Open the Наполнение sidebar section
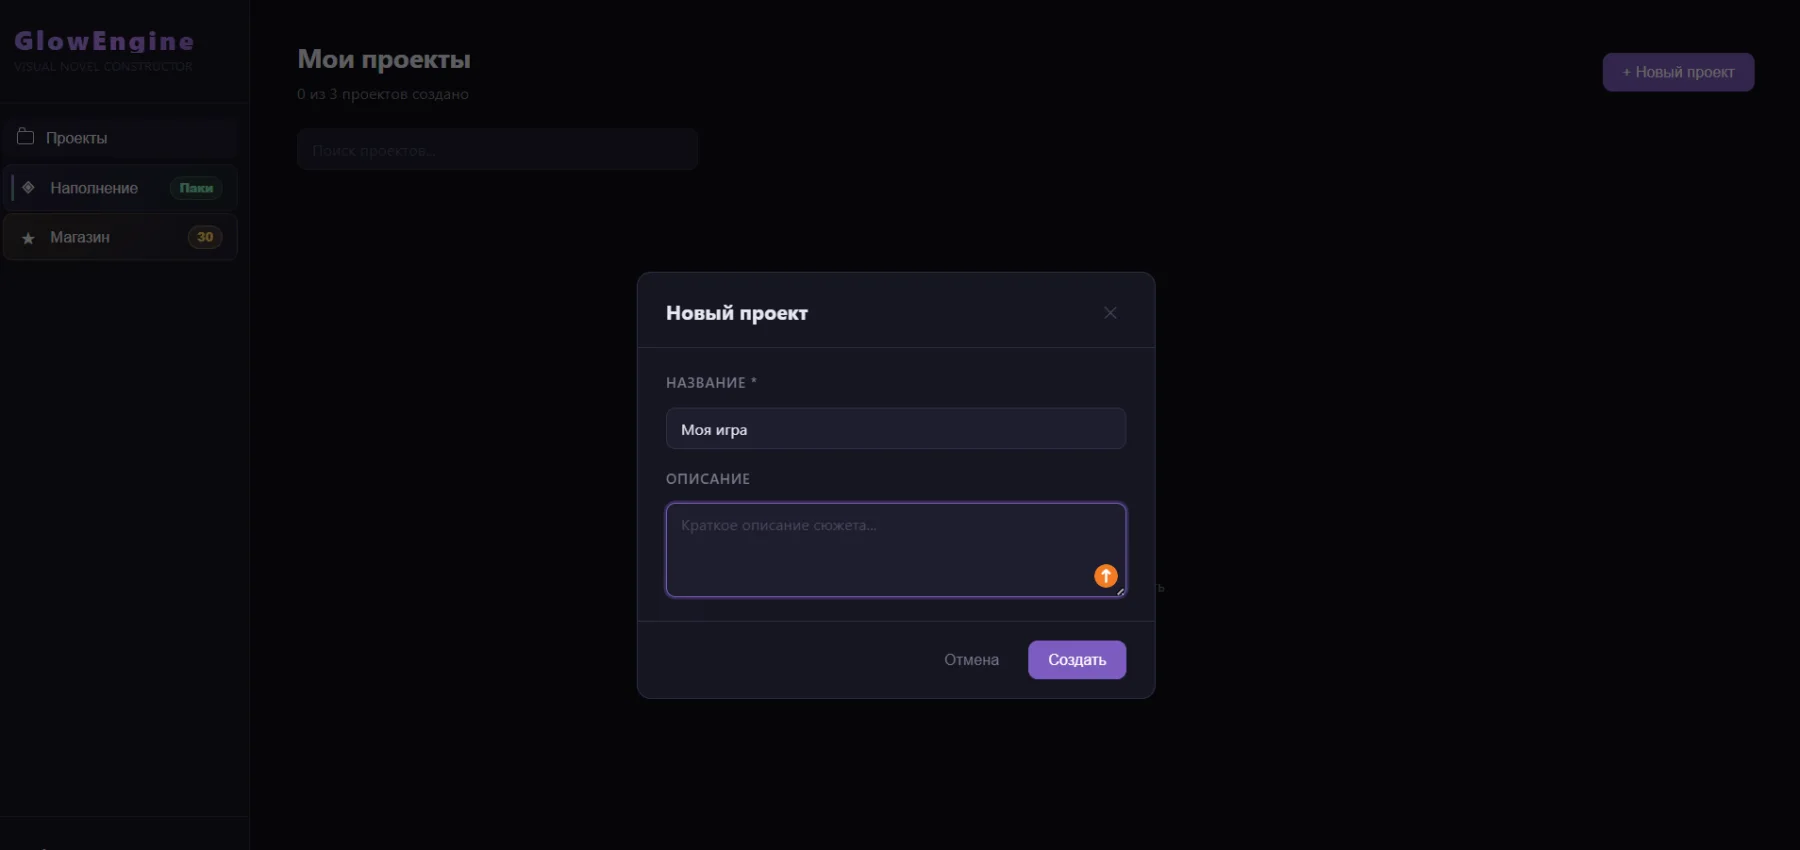The width and height of the screenshot is (1800, 850). pos(120,188)
